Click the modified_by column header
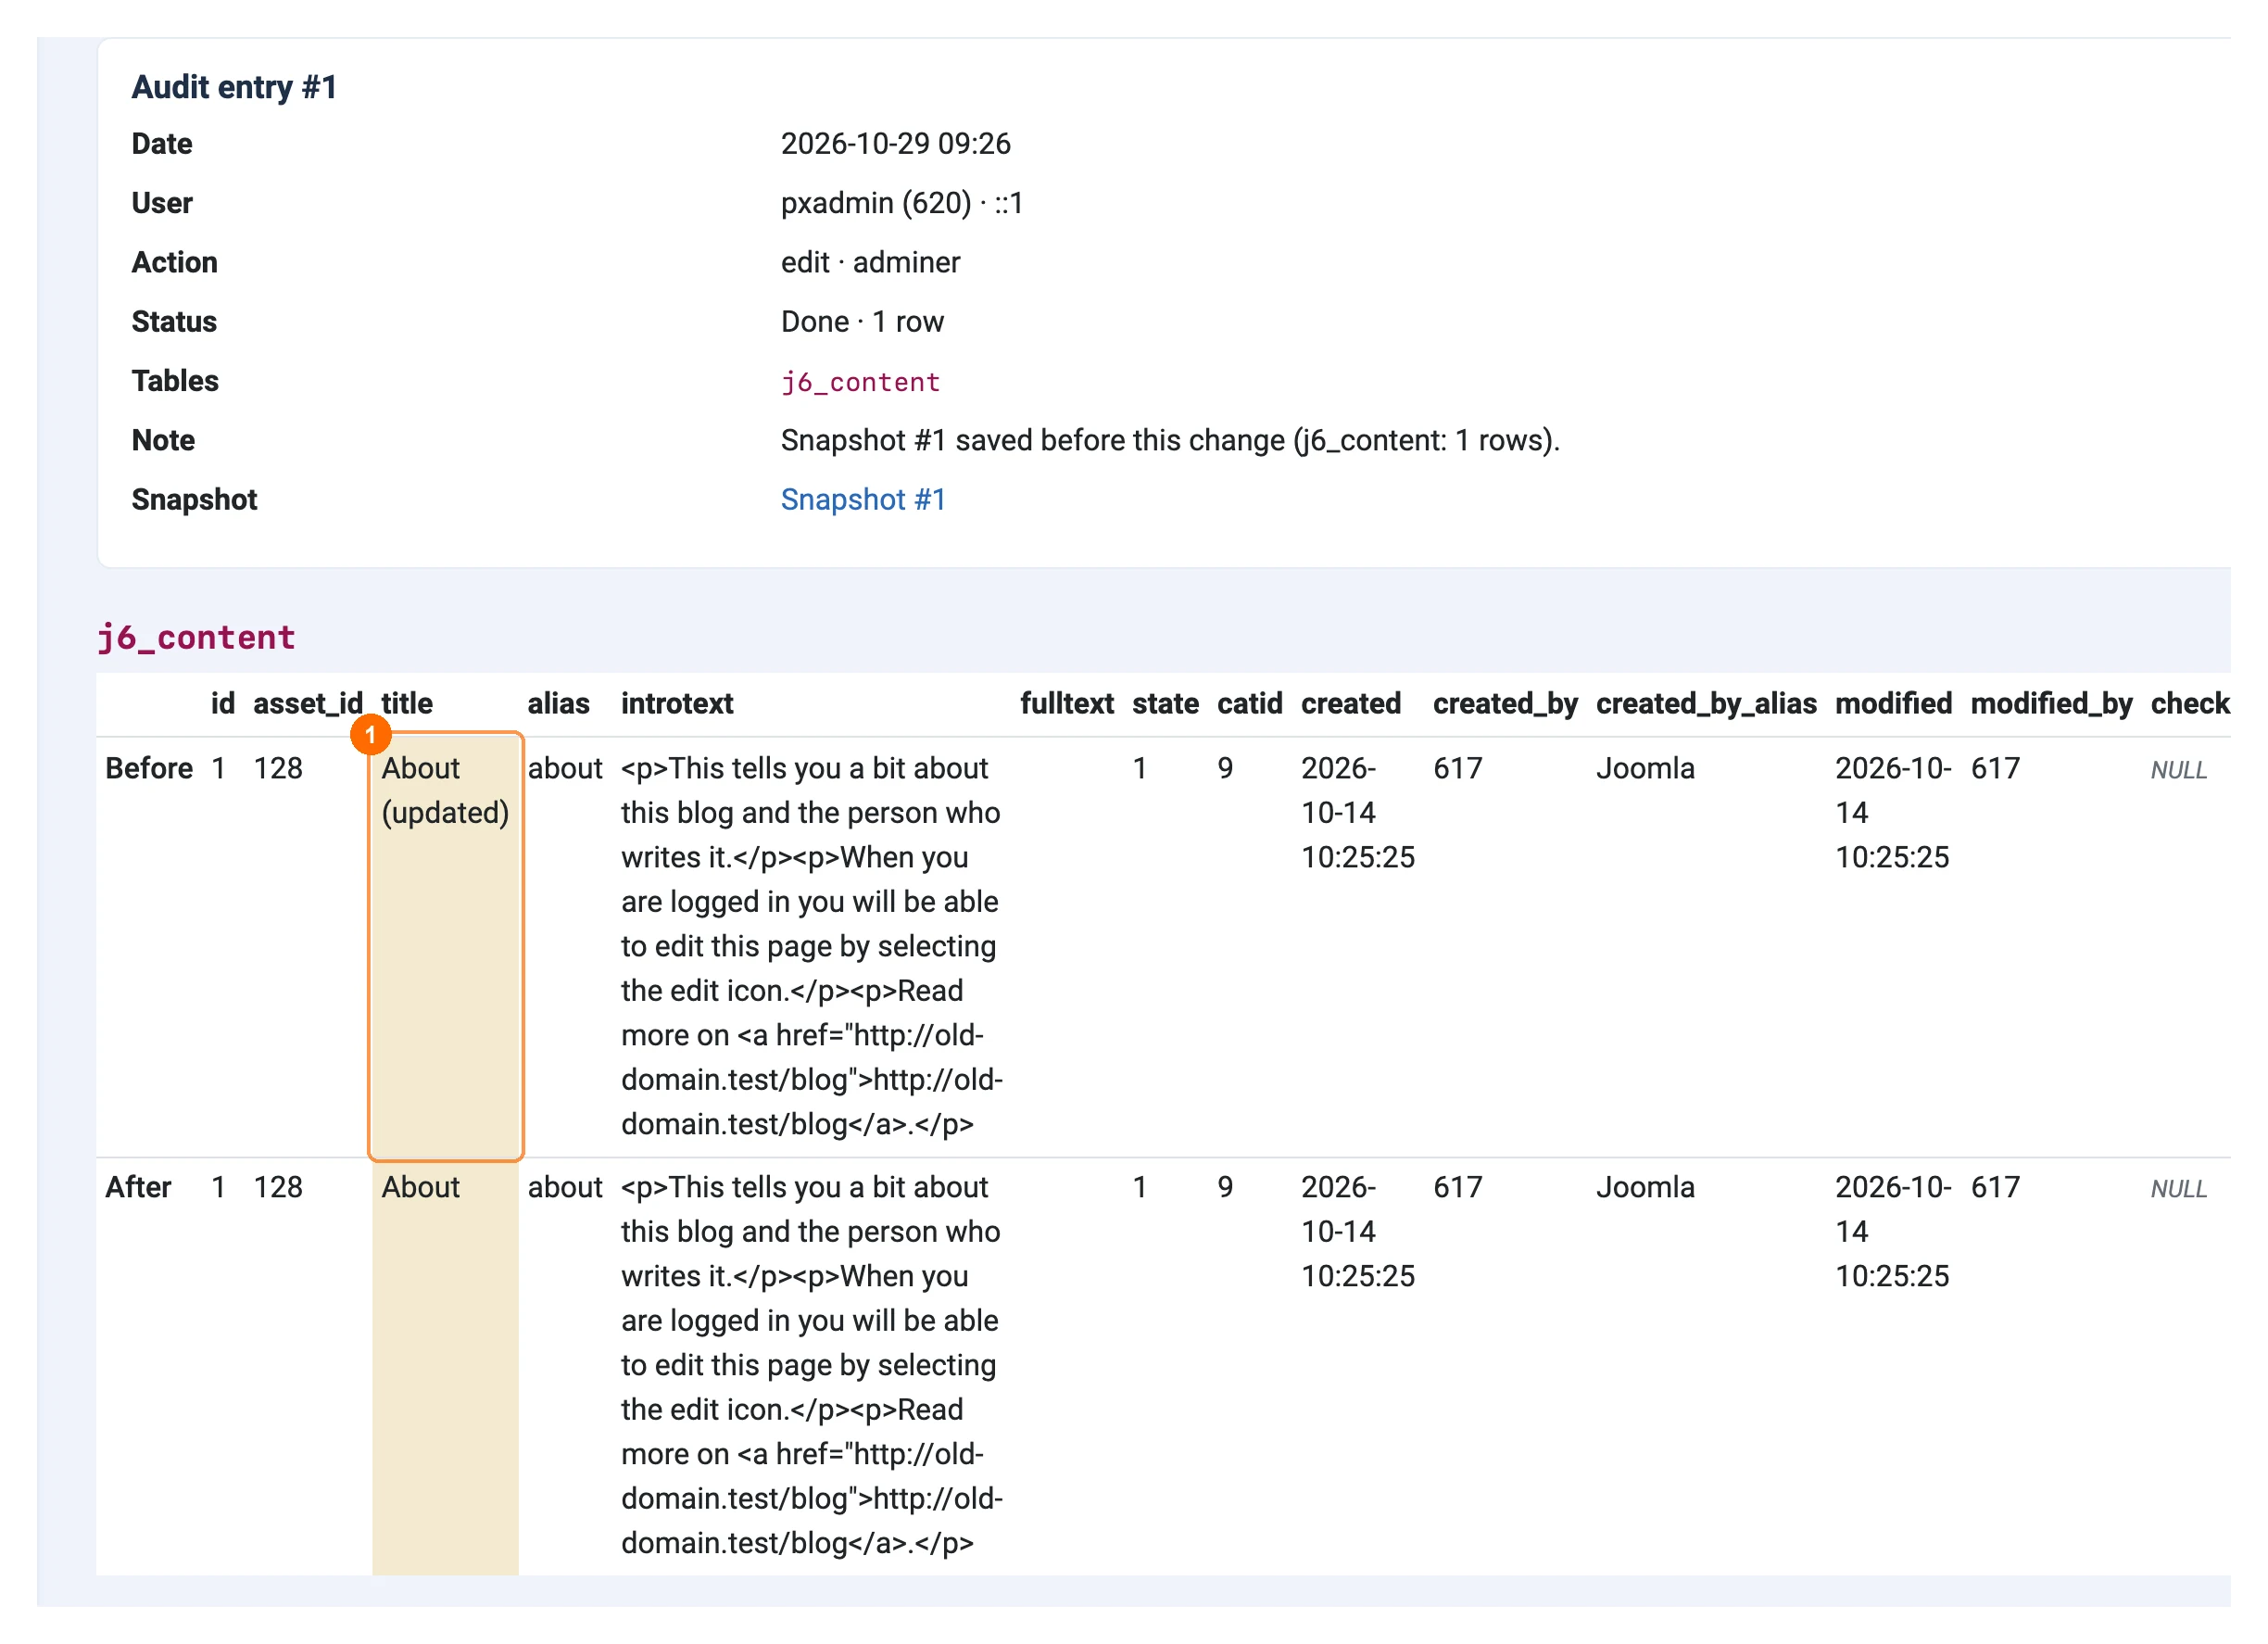The width and height of the screenshot is (2268, 1644). [x=2051, y=703]
